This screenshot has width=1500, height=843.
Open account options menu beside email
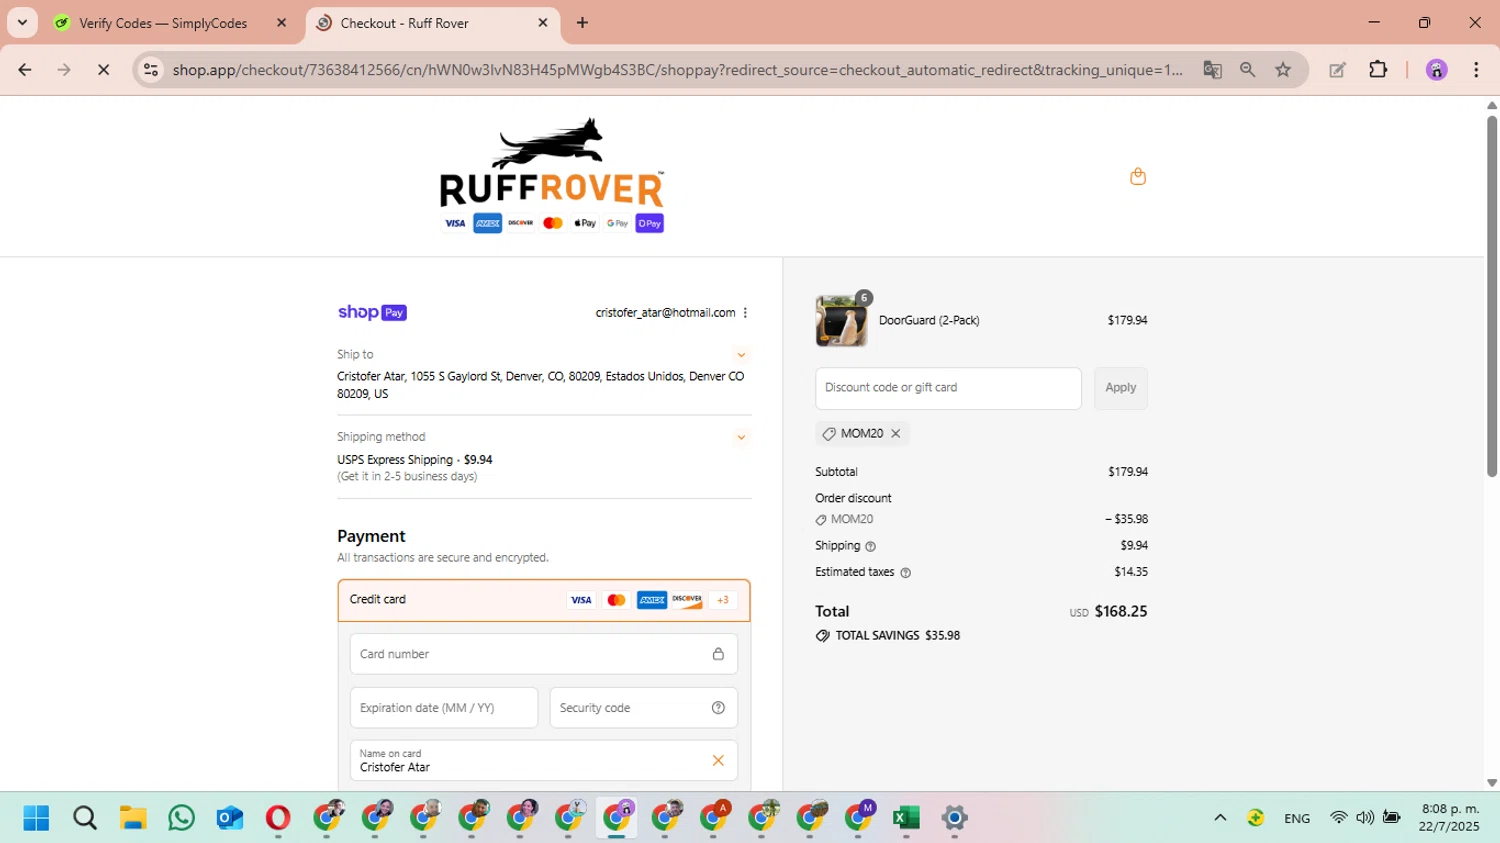(745, 313)
